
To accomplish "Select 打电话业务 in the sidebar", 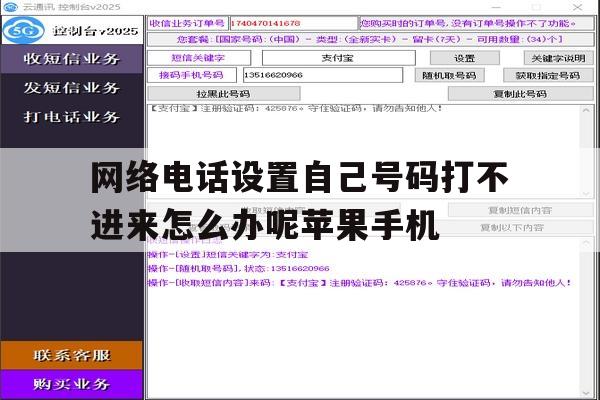I will pyautogui.click(x=72, y=117).
